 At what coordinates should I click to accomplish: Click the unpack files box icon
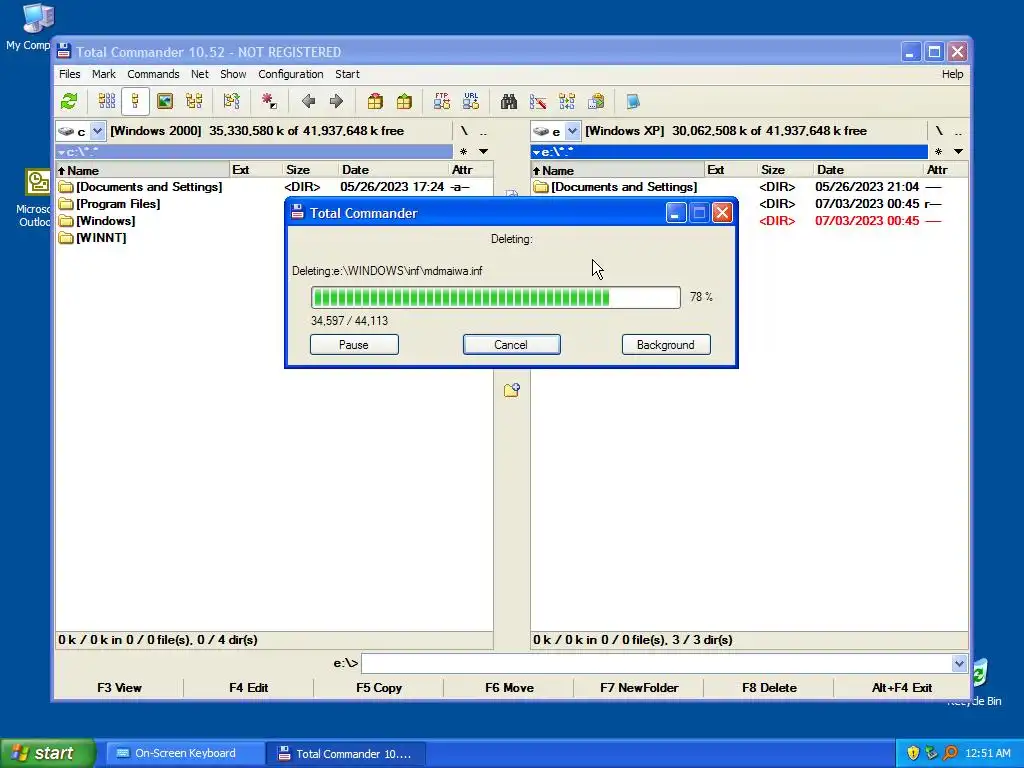[x=404, y=101]
